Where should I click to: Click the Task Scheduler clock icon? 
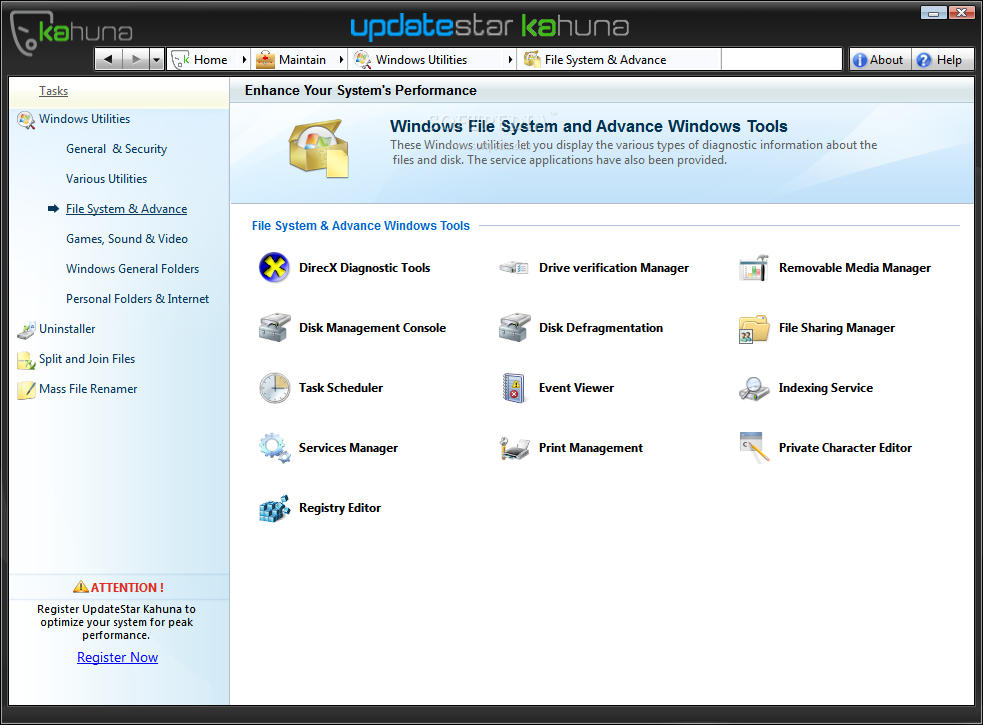(275, 388)
